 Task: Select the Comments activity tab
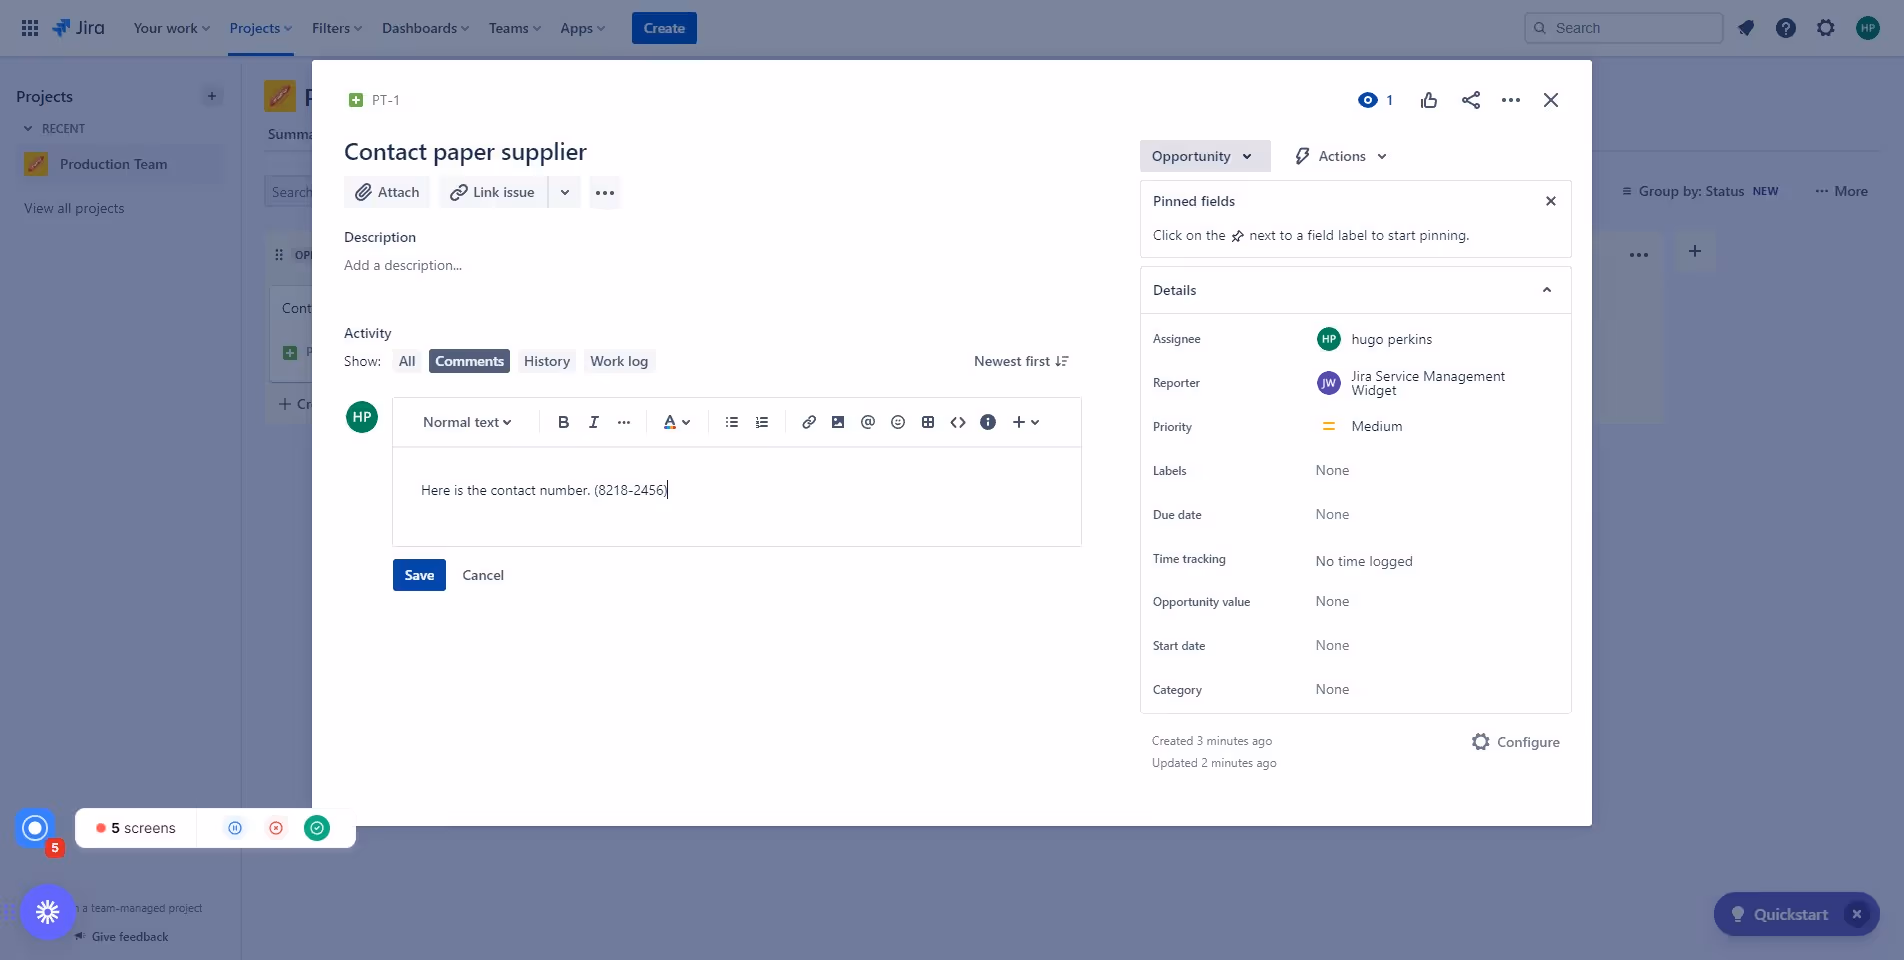click(x=469, y=361)
